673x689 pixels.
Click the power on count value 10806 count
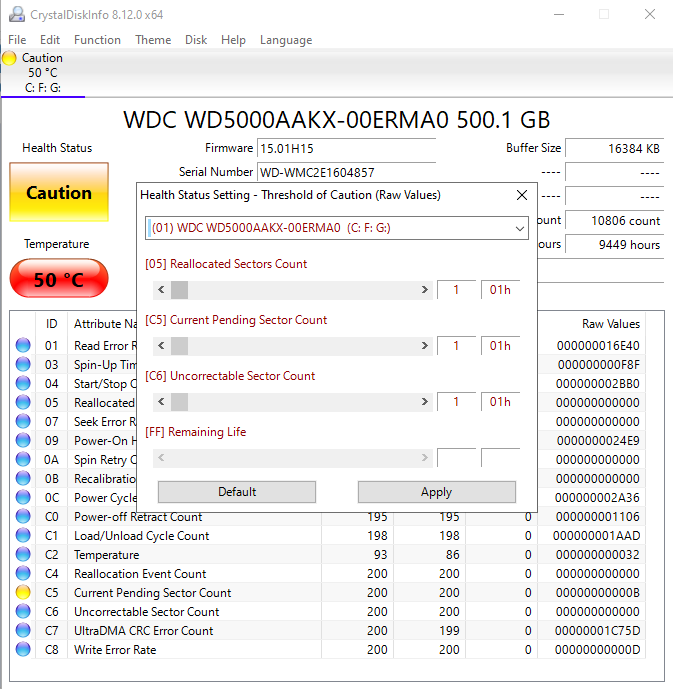[x=614, y=221]
